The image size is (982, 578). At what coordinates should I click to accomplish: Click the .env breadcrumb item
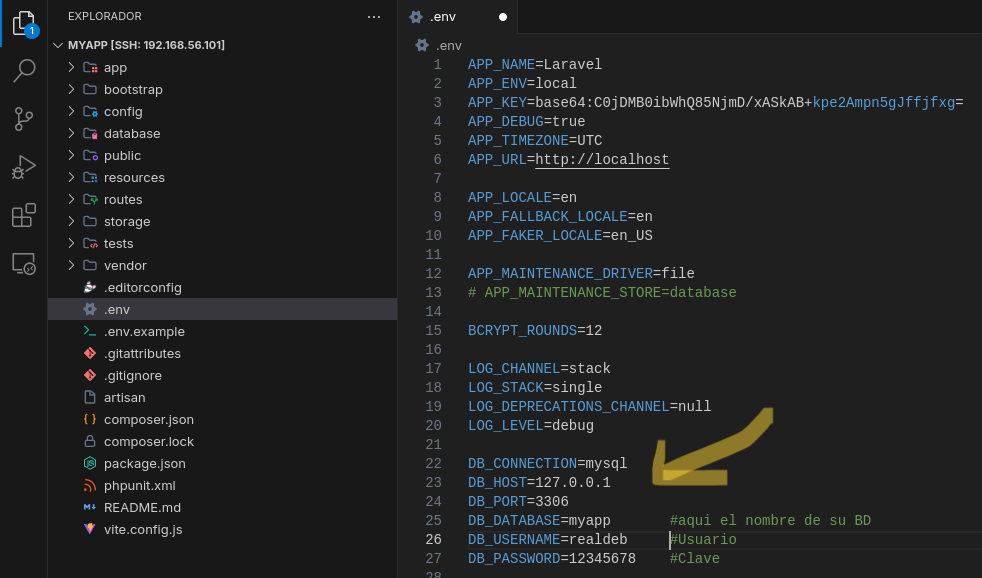tap(449, 46)
